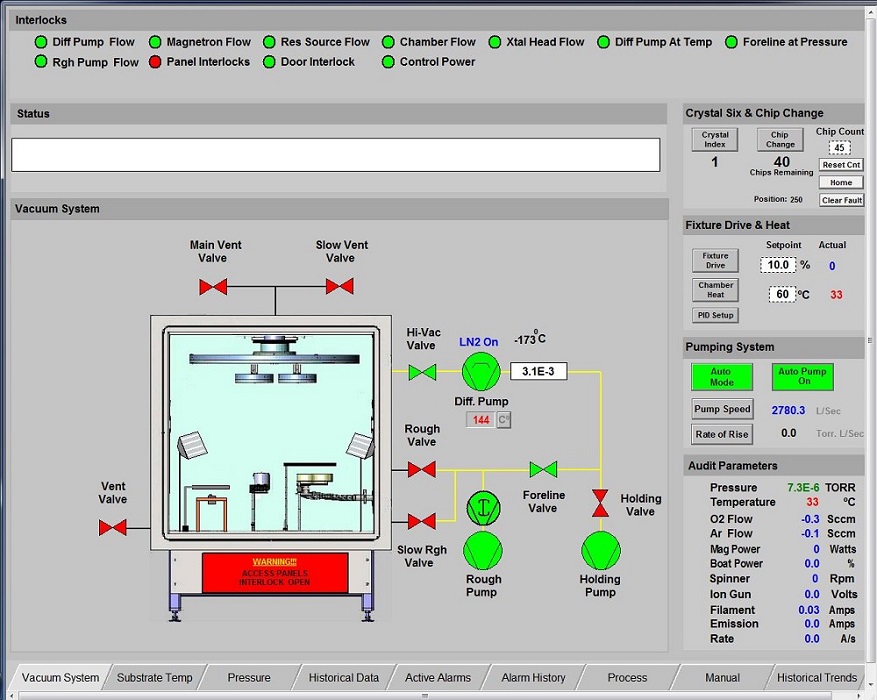
Task: Click the Clear Fault button
Action: (x=841, y=199)
